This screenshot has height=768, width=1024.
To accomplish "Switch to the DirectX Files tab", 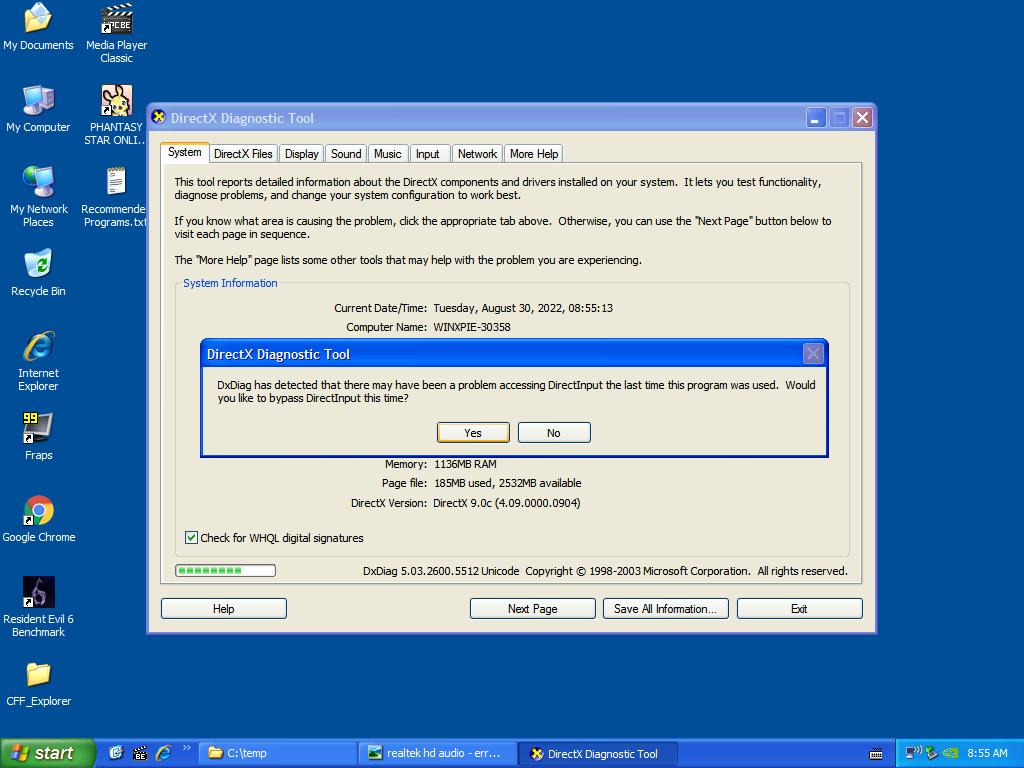I will pos(243,153).
